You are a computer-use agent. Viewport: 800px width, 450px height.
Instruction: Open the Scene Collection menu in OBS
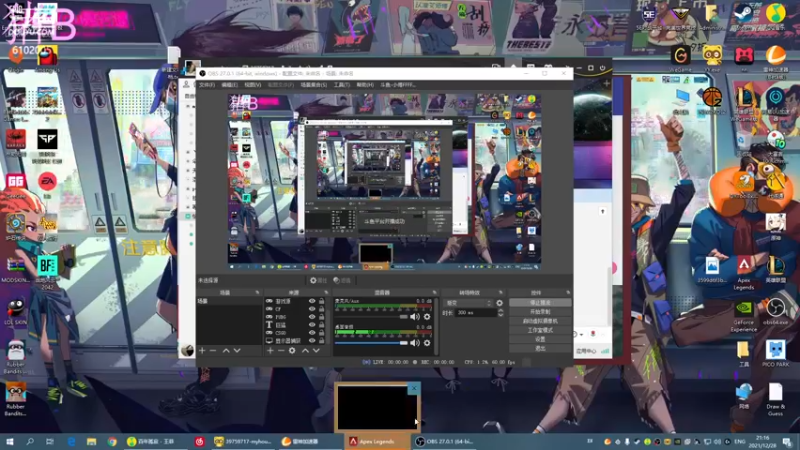pos(314,85)
